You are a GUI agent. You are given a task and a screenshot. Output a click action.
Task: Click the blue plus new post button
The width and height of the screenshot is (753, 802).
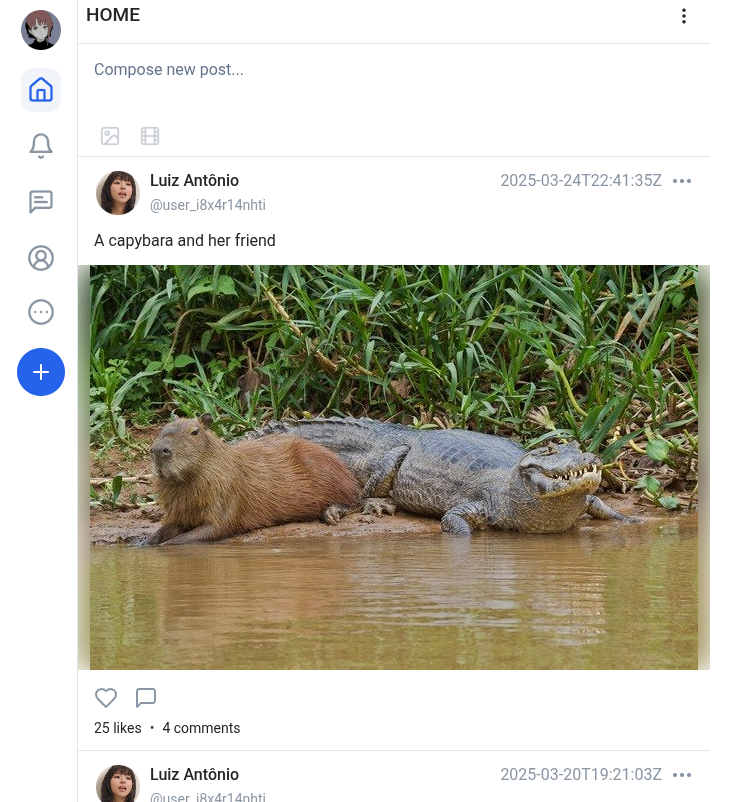(x=41, y=372)
